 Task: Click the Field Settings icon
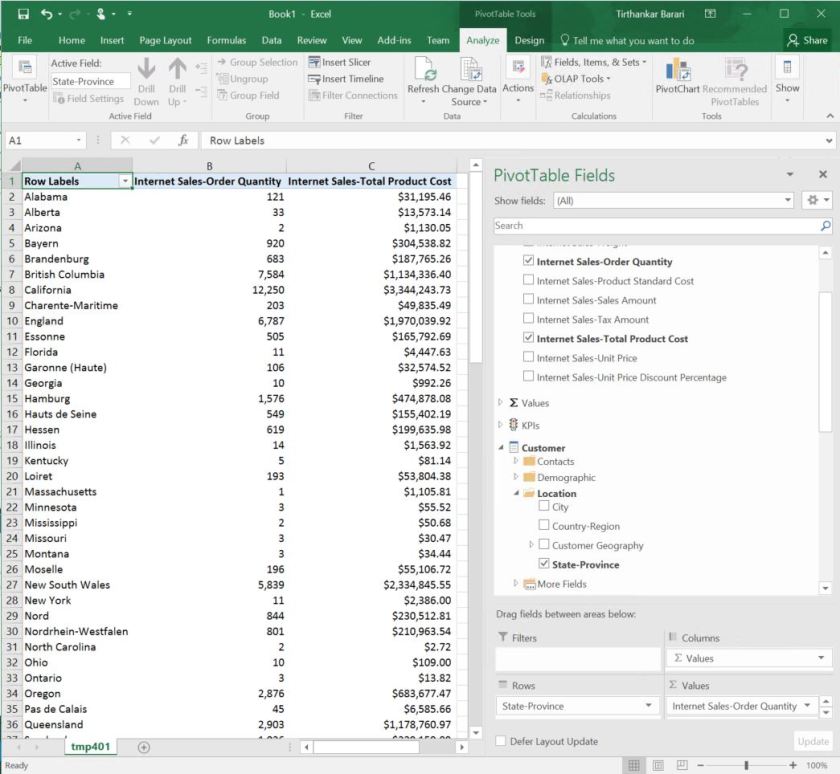[x=64, y=98]
